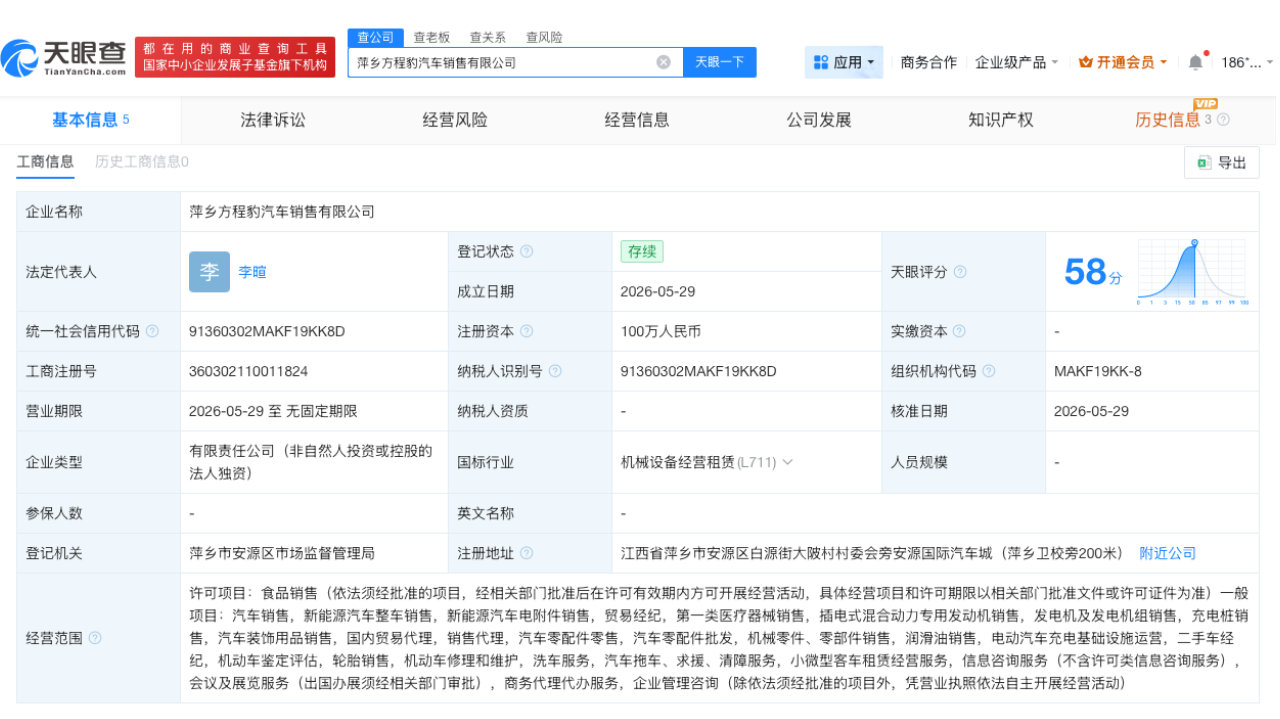Expand the 机械设备经营租赁 industry chevron
1280x719 pixels.
787,462
